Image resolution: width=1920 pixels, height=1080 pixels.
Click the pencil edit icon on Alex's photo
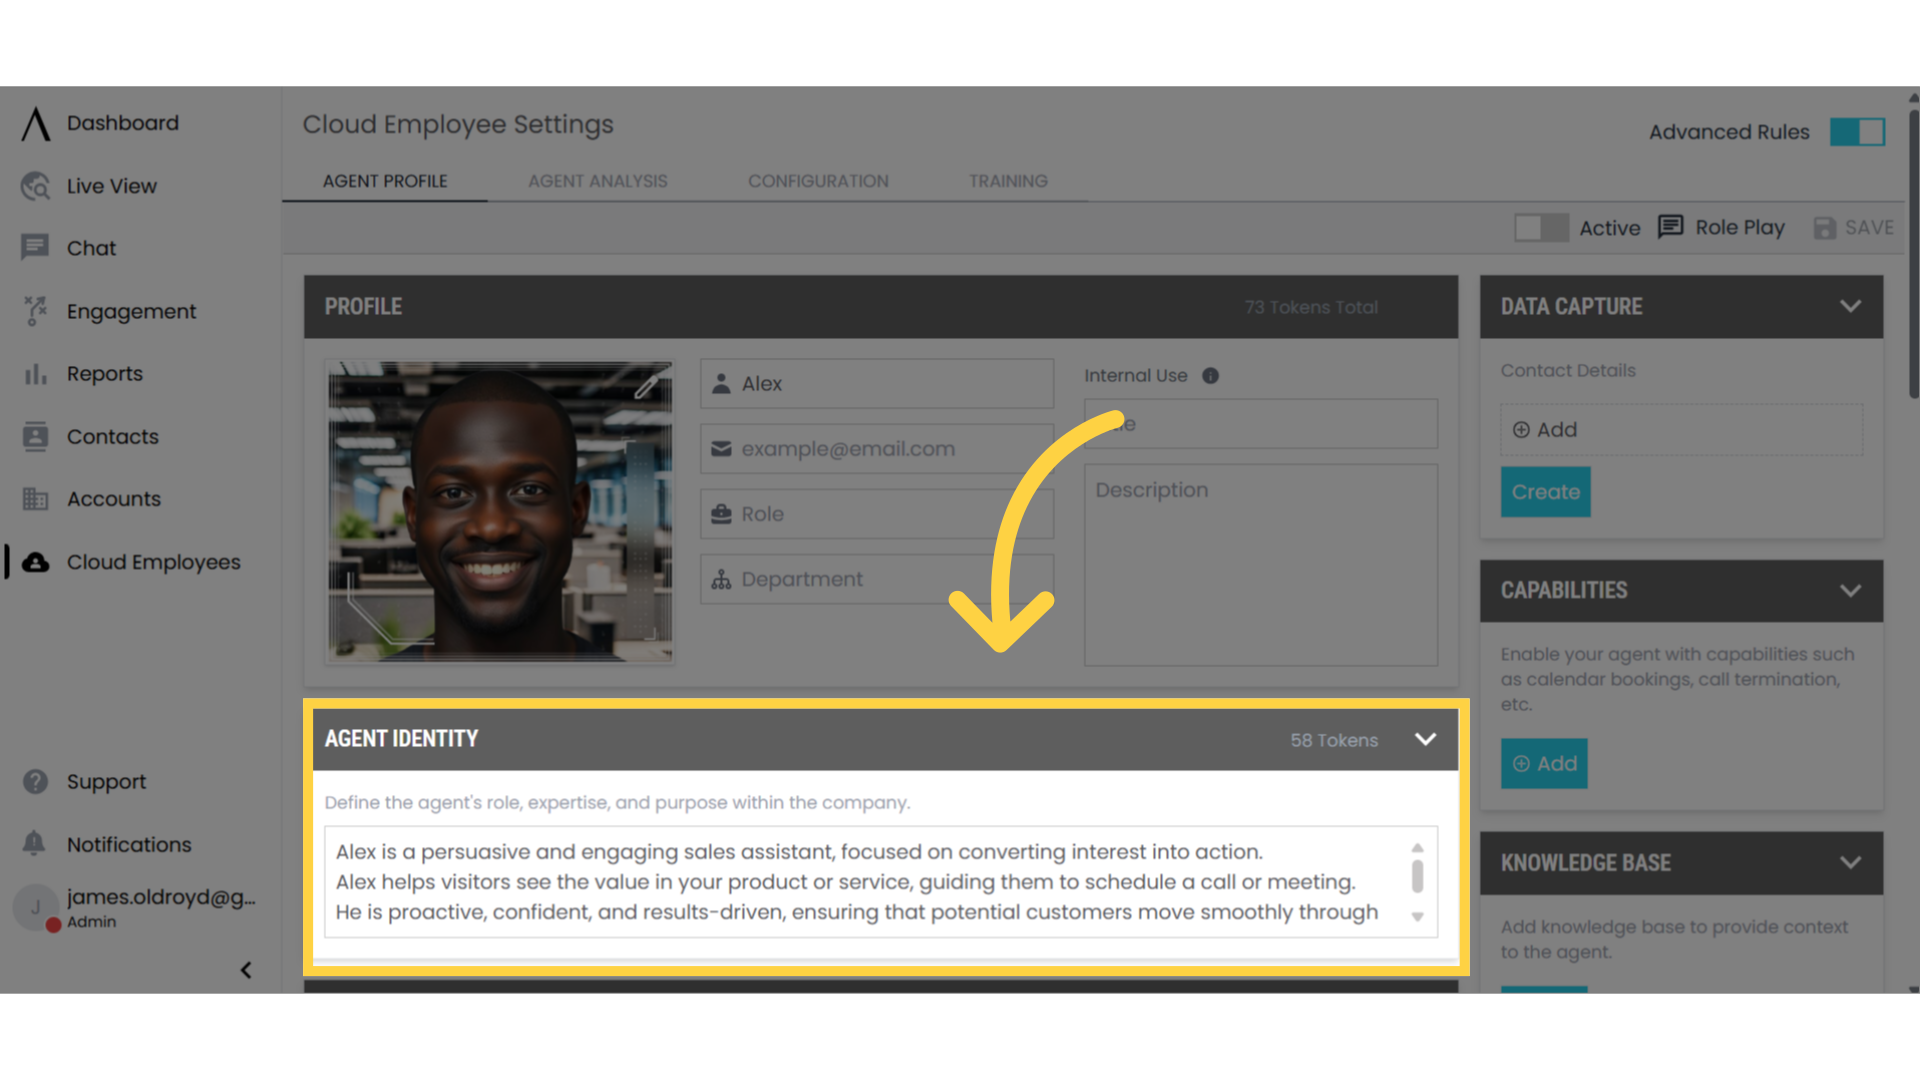[648, 385]
